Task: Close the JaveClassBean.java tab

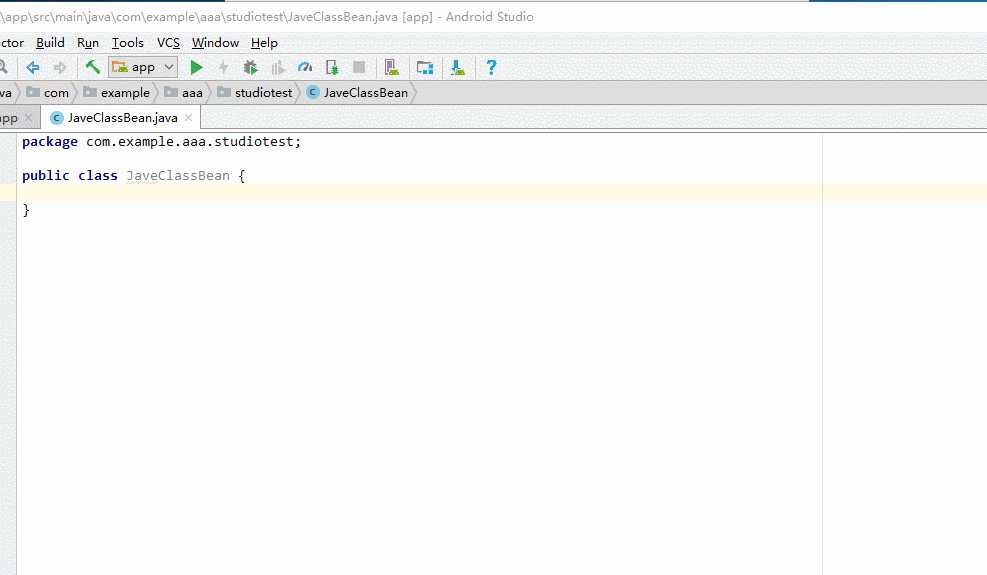Action: tap(188, 118)
